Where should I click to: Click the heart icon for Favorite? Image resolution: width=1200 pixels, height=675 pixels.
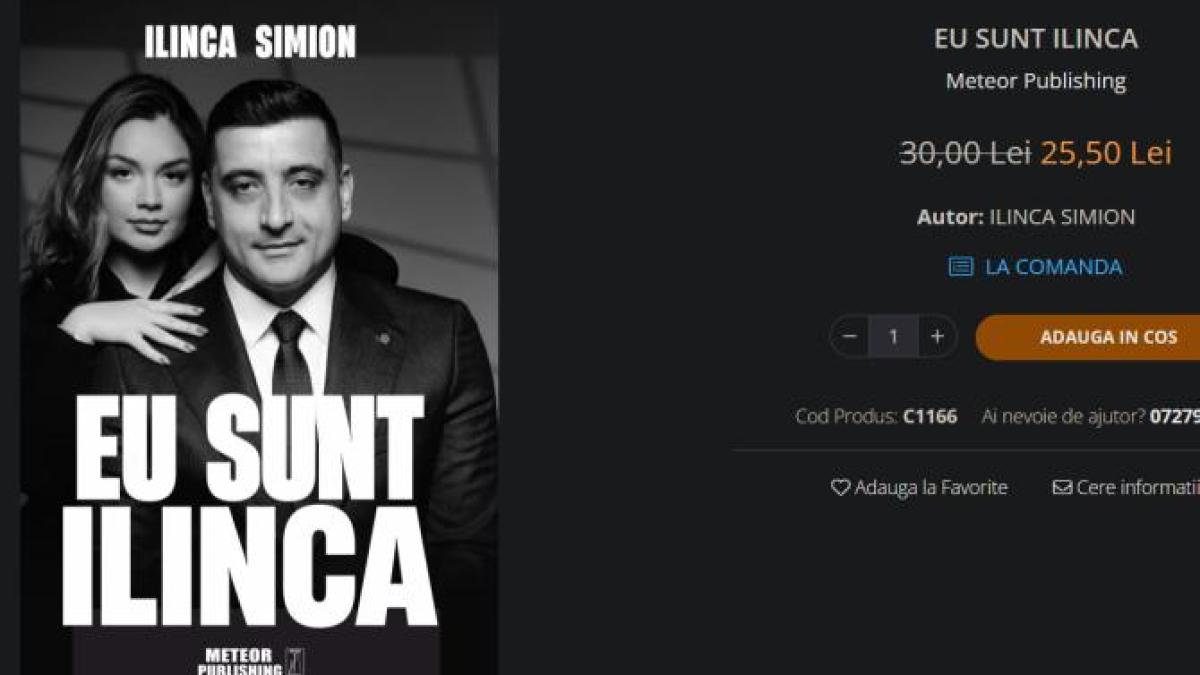840,488
